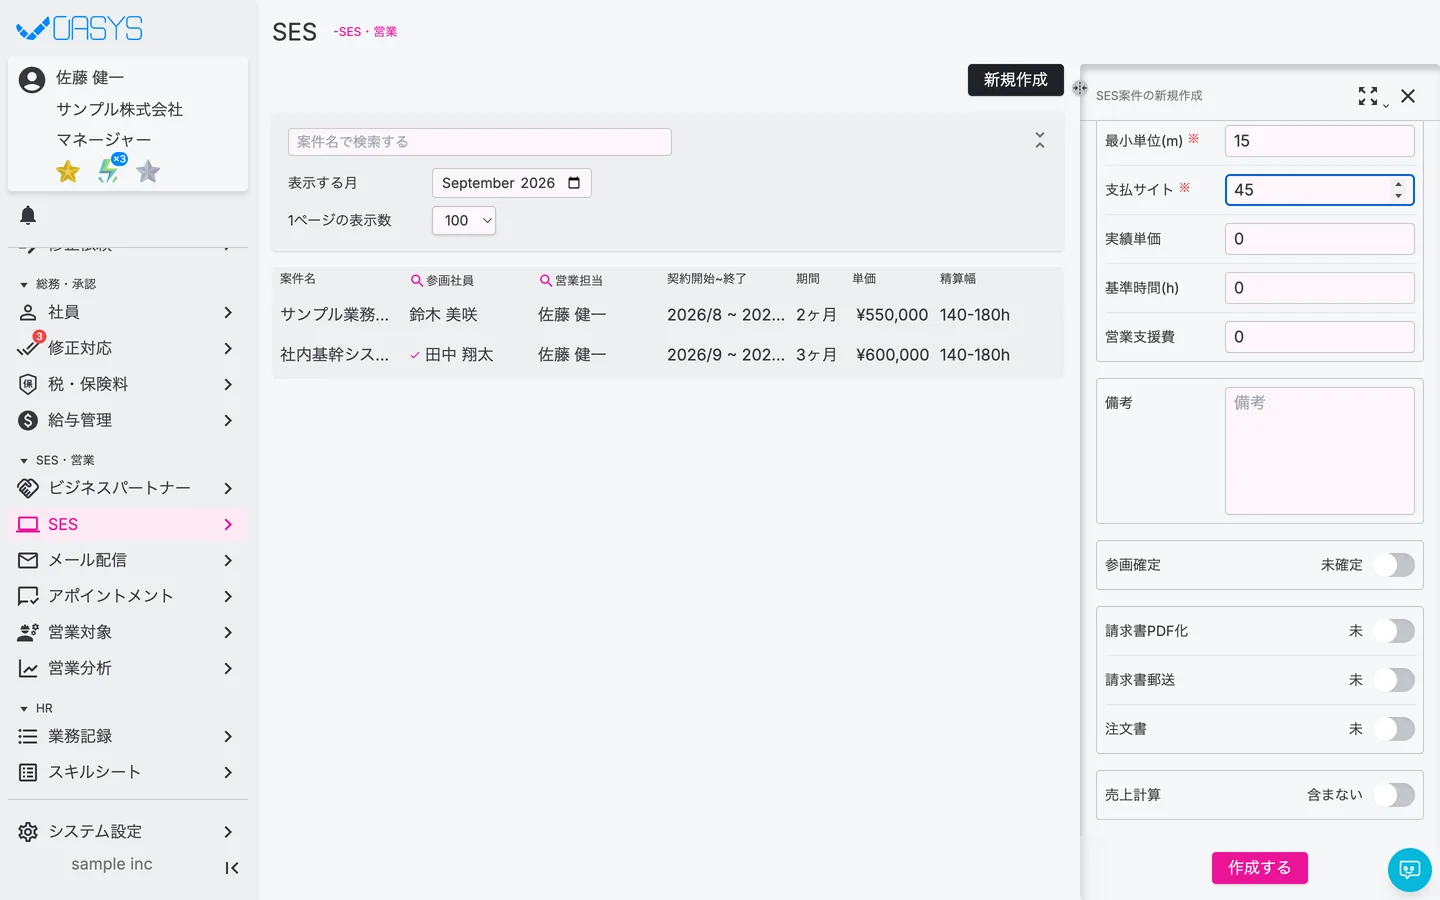Toggle the 参画確定 switch
The width and height of the screenshot is (1440, 900).
click(x=1393, y=565)
